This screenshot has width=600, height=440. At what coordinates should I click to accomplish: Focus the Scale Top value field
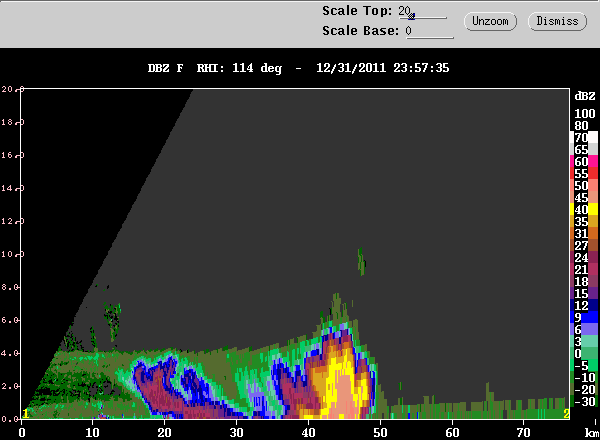click(422, 11)
